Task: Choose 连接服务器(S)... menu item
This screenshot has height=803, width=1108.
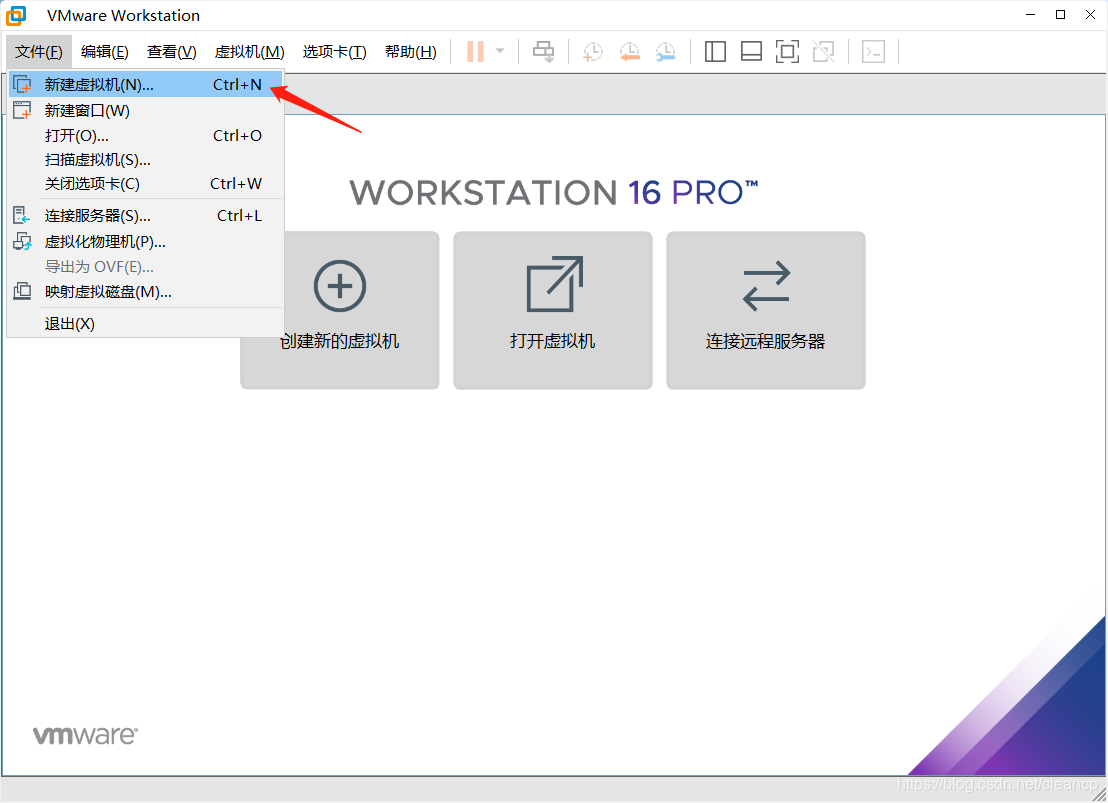Action: (146, 216)
